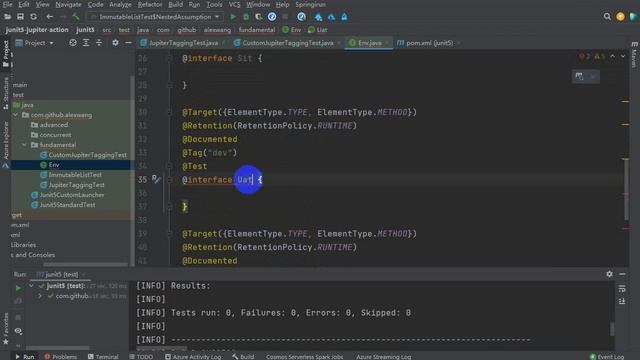Click the gutter icon on line 35
640x360 pixels.
[156, 179]
